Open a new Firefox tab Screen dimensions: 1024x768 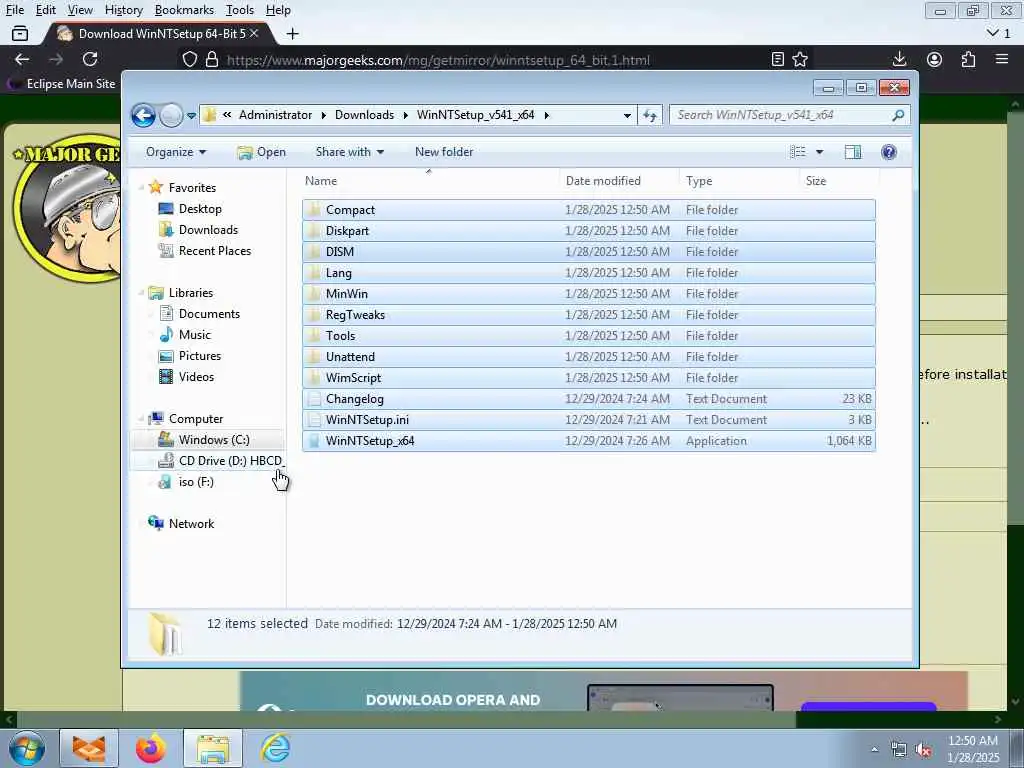tap(293, 34)
